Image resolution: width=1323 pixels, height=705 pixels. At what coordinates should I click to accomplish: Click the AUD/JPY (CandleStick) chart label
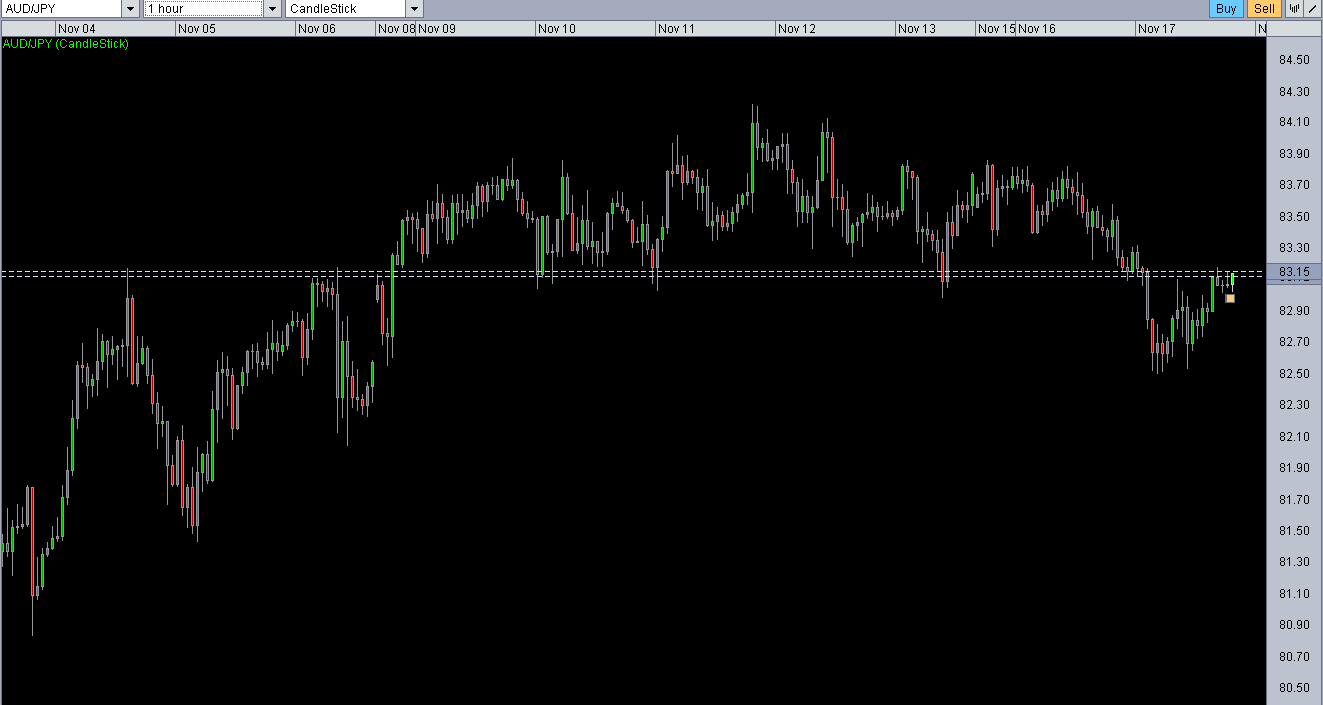pos(66,44)
